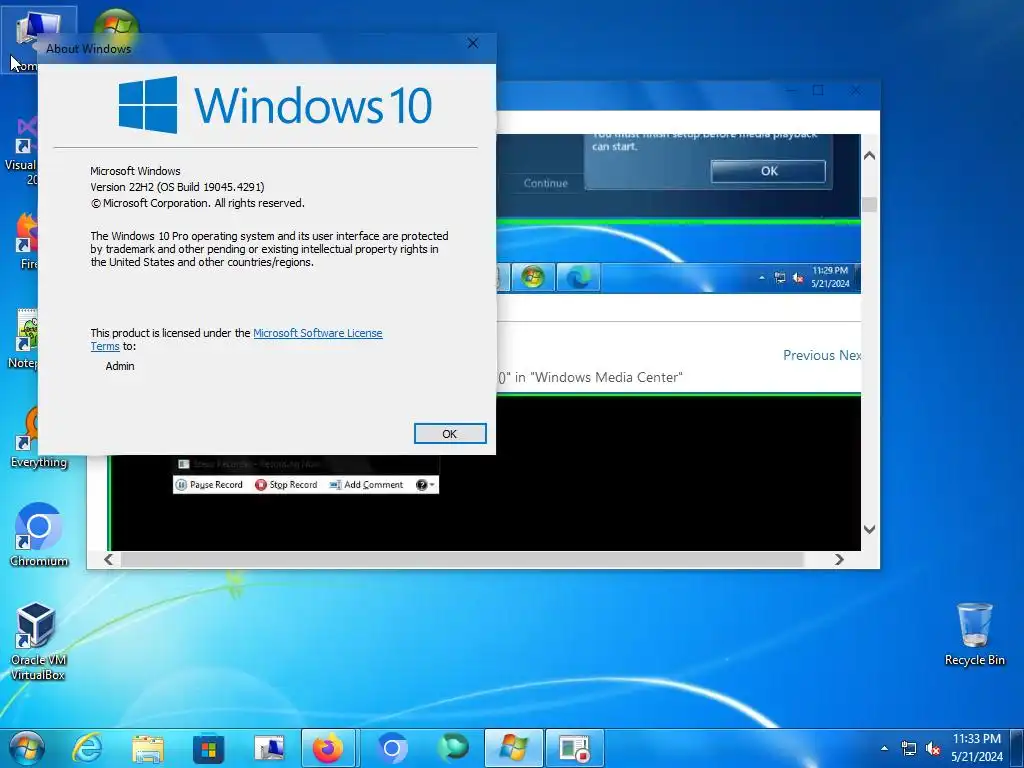Click the Show desktop strip on the taskbar

pyautogui.click(x=1017, y=748)
